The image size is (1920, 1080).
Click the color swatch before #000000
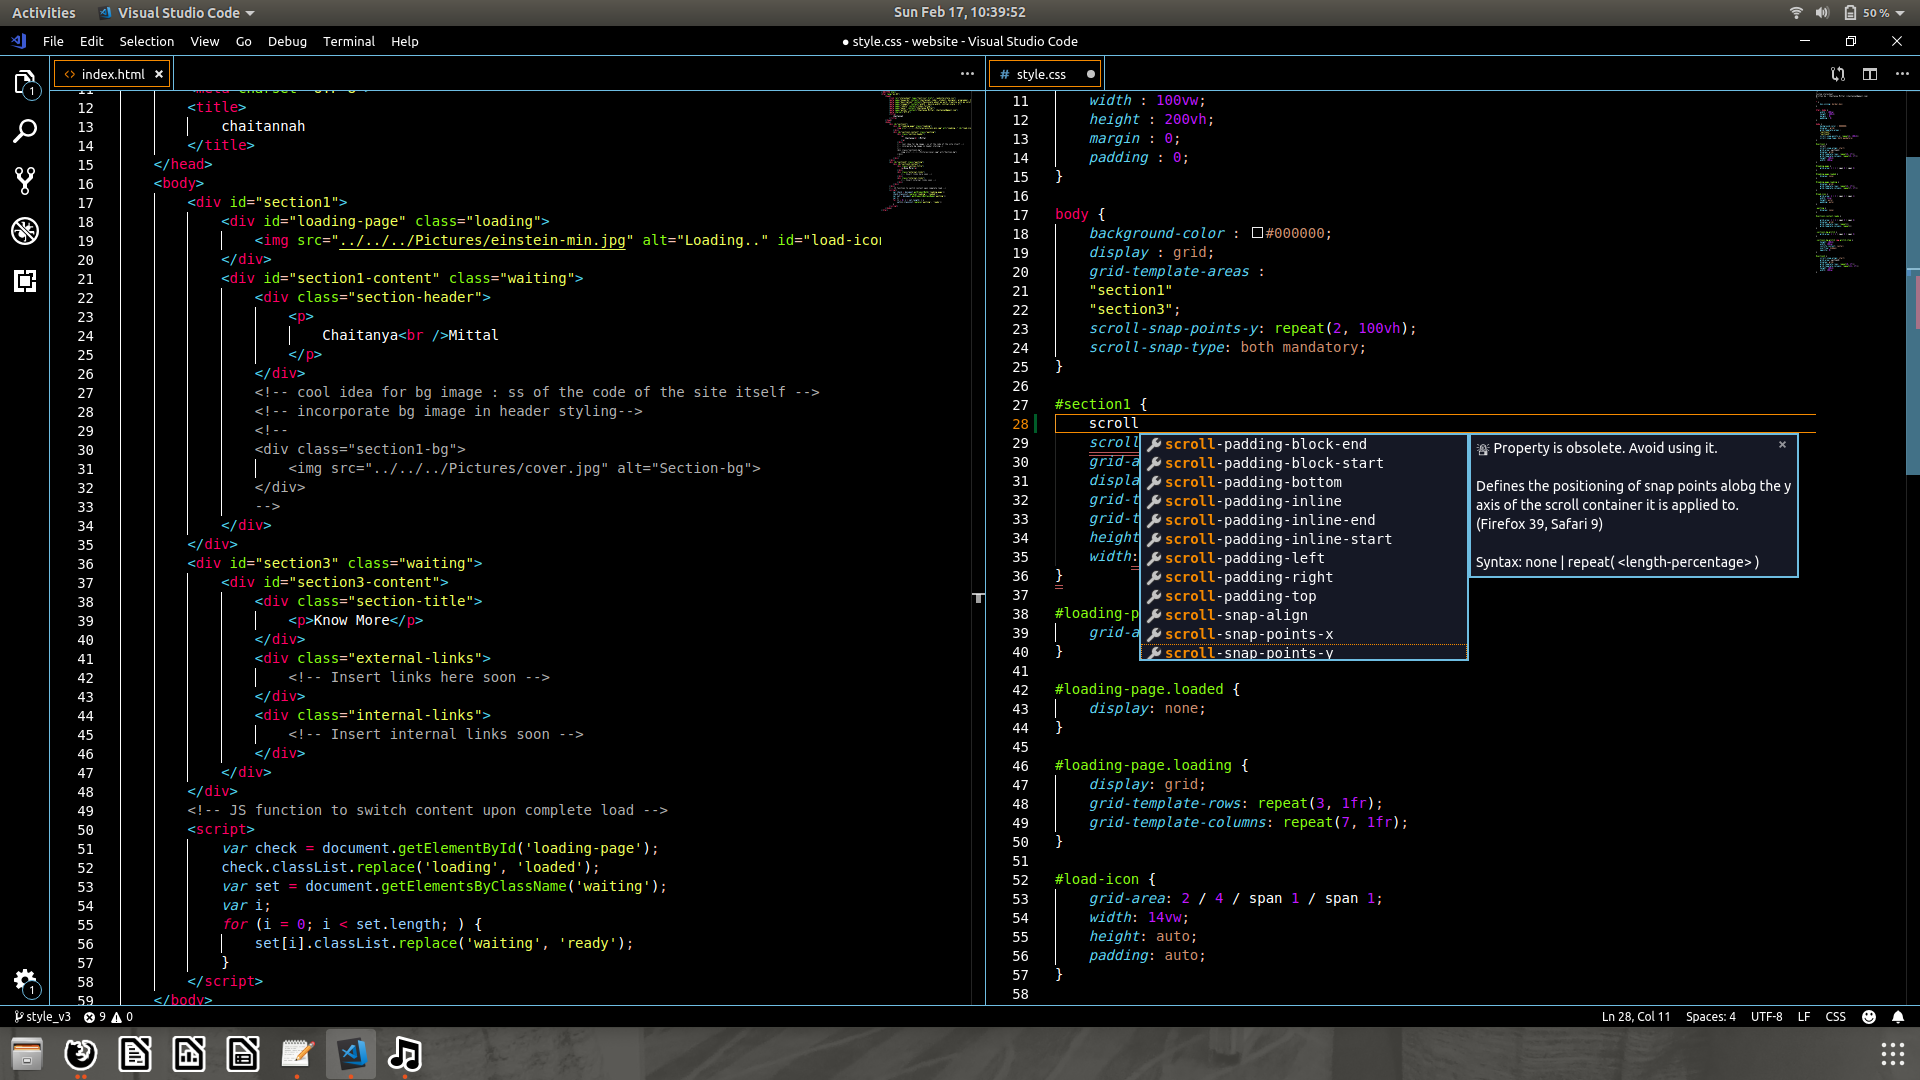tap(1256, 233)
